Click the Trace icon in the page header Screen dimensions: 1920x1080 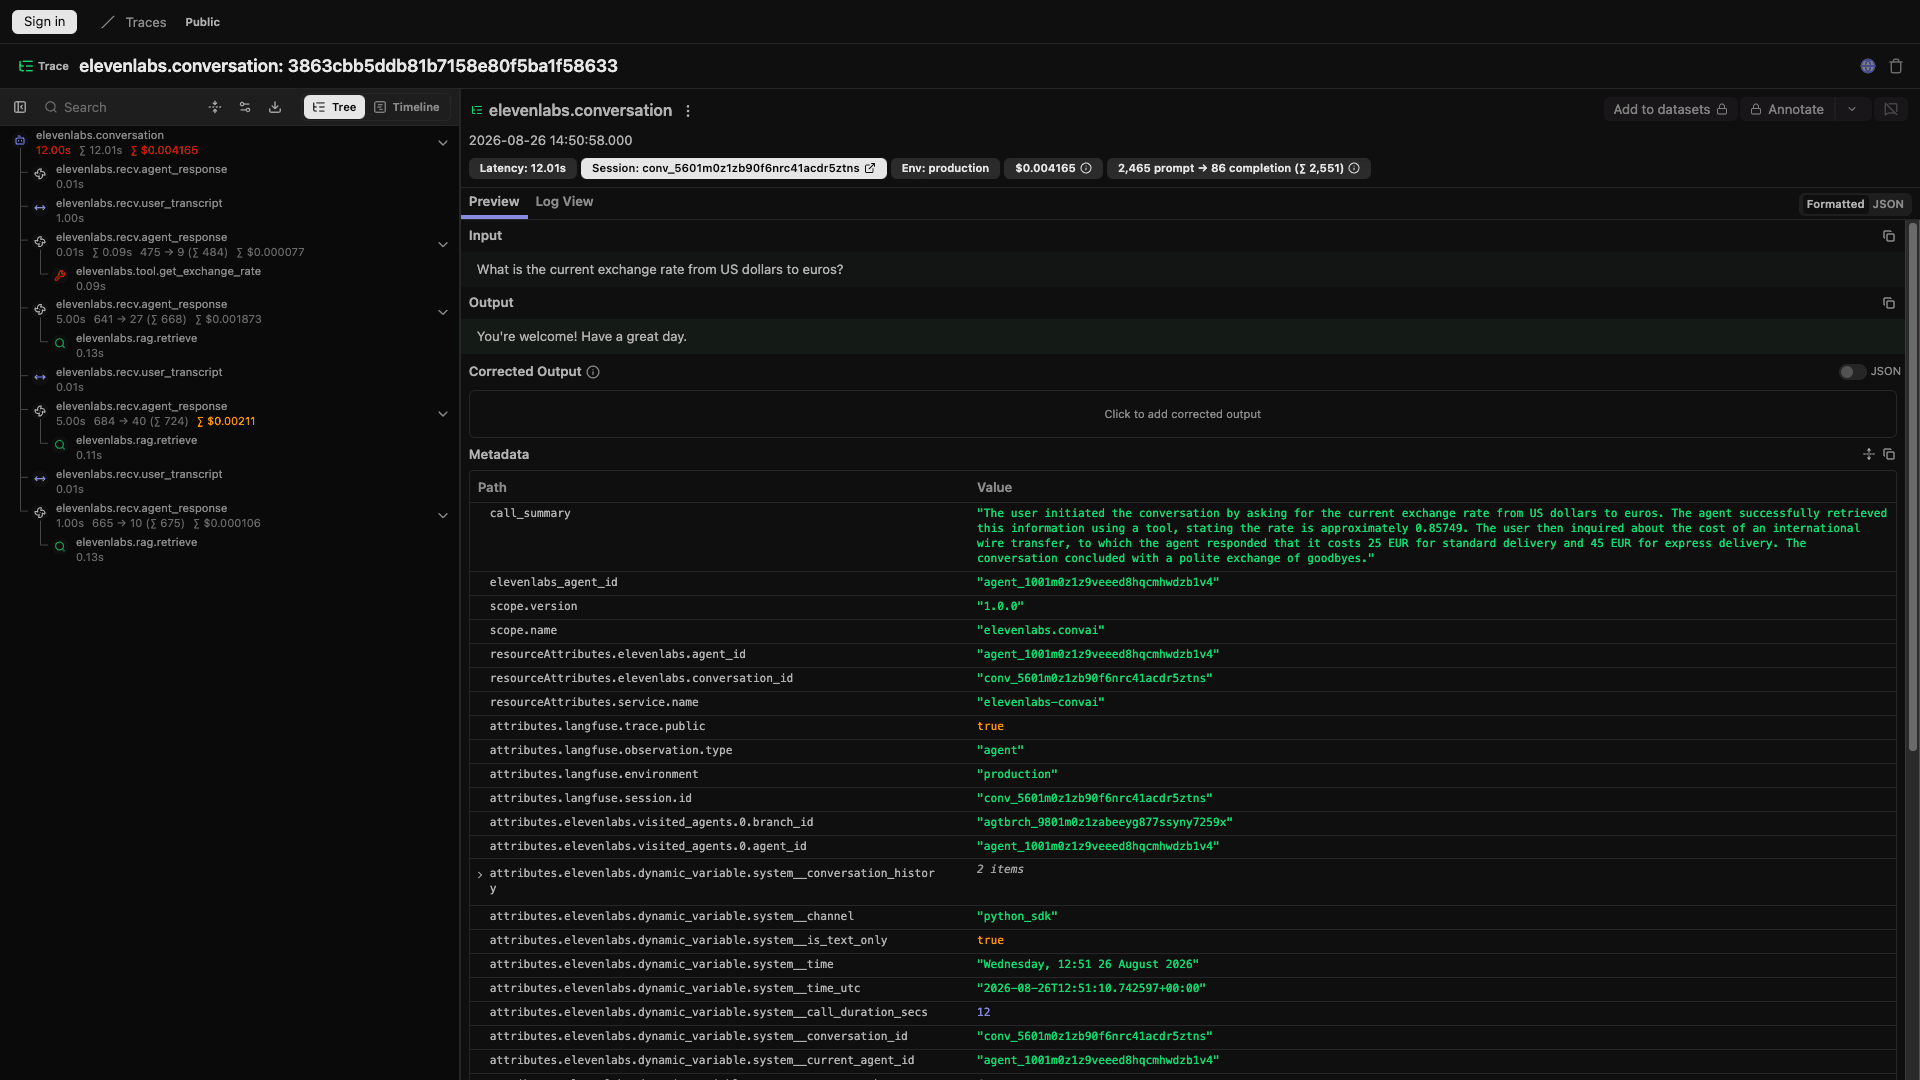point(26,66)
